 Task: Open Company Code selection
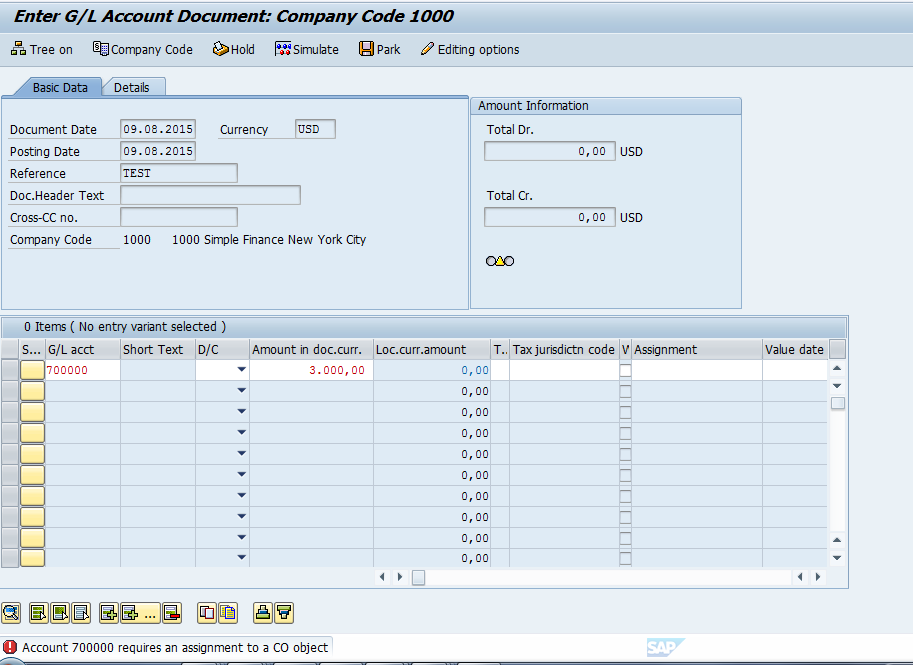[x=143, y=49]
